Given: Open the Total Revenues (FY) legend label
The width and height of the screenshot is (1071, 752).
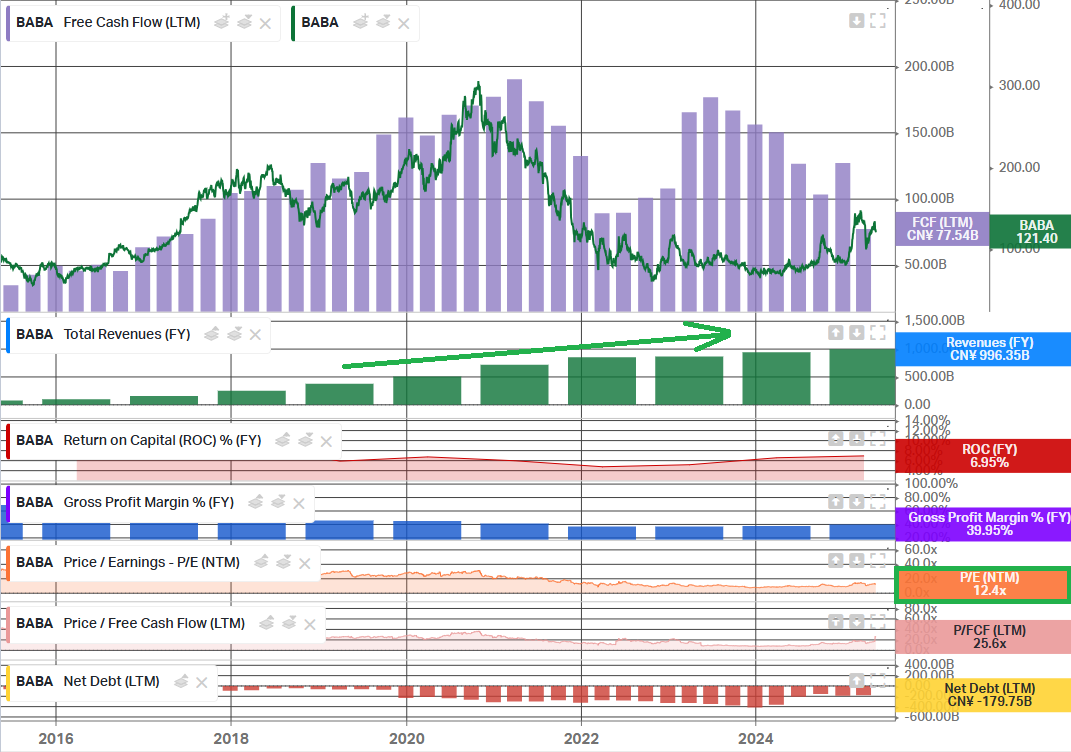Looking at the screenshot, I should point(127,334).
